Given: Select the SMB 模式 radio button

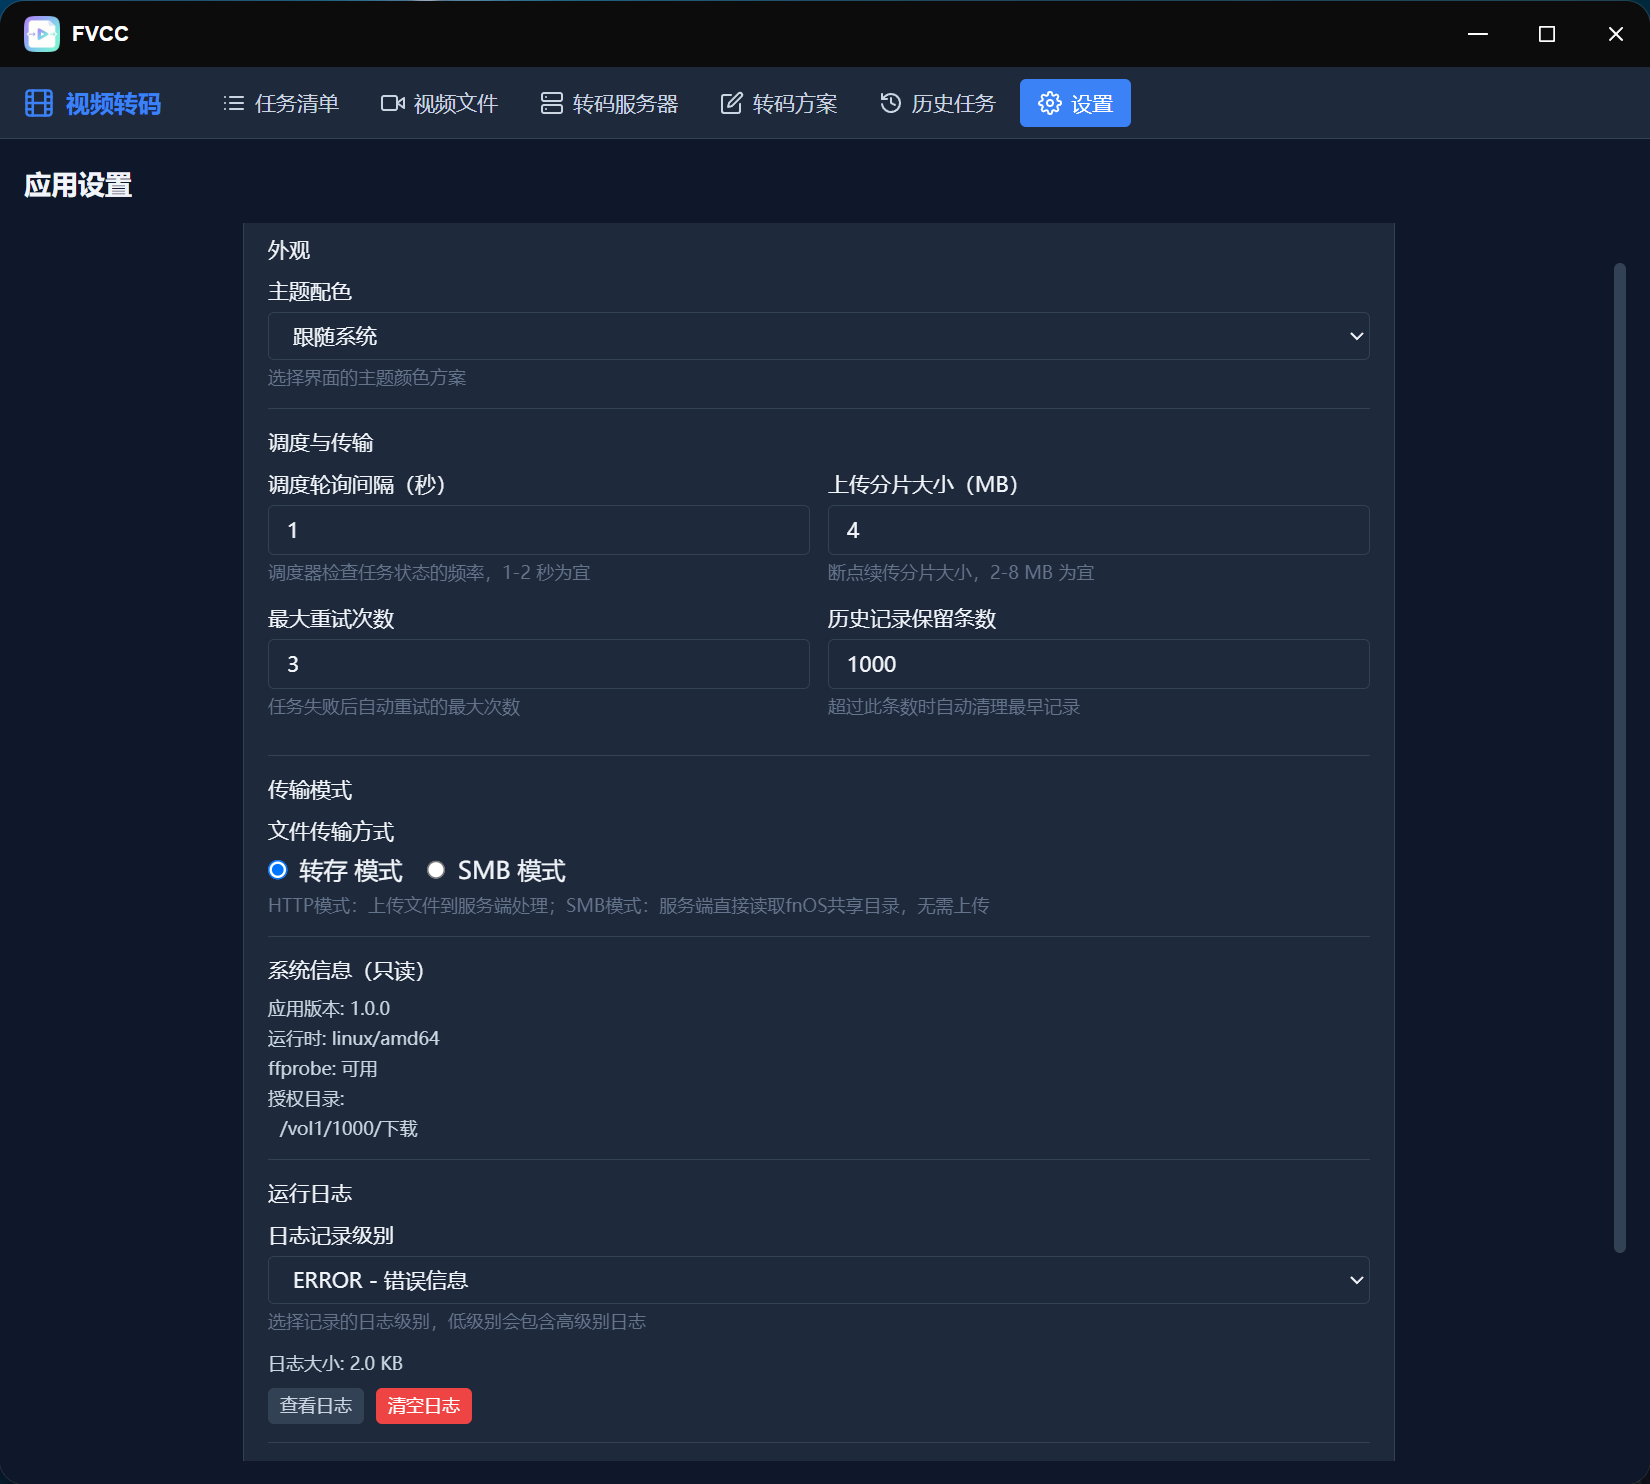Looking at the screenshot, I should tap(436, 870).
